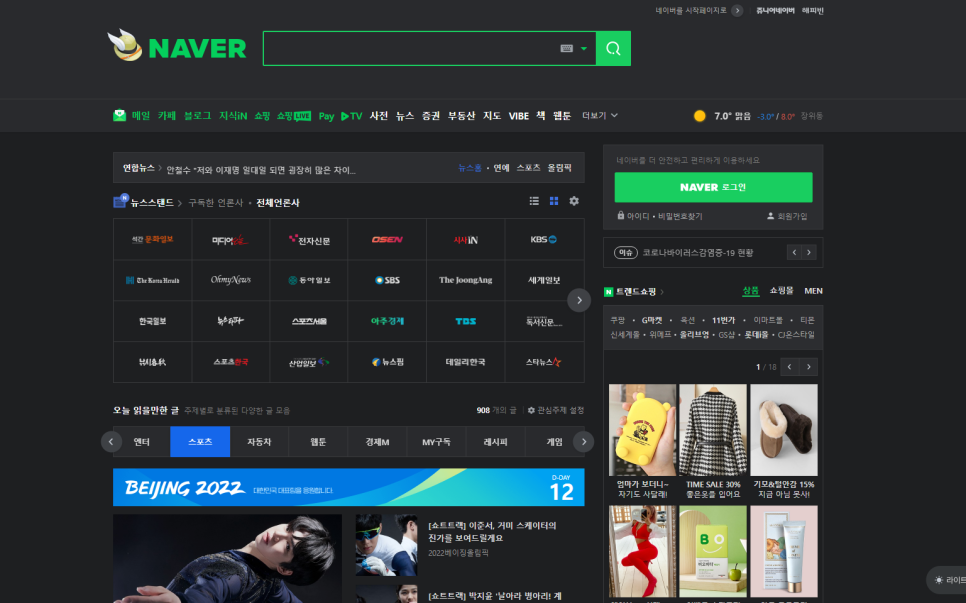Open the 시사IN publisher logo
Screen dimensions: 966x603
tap(465, 240)
